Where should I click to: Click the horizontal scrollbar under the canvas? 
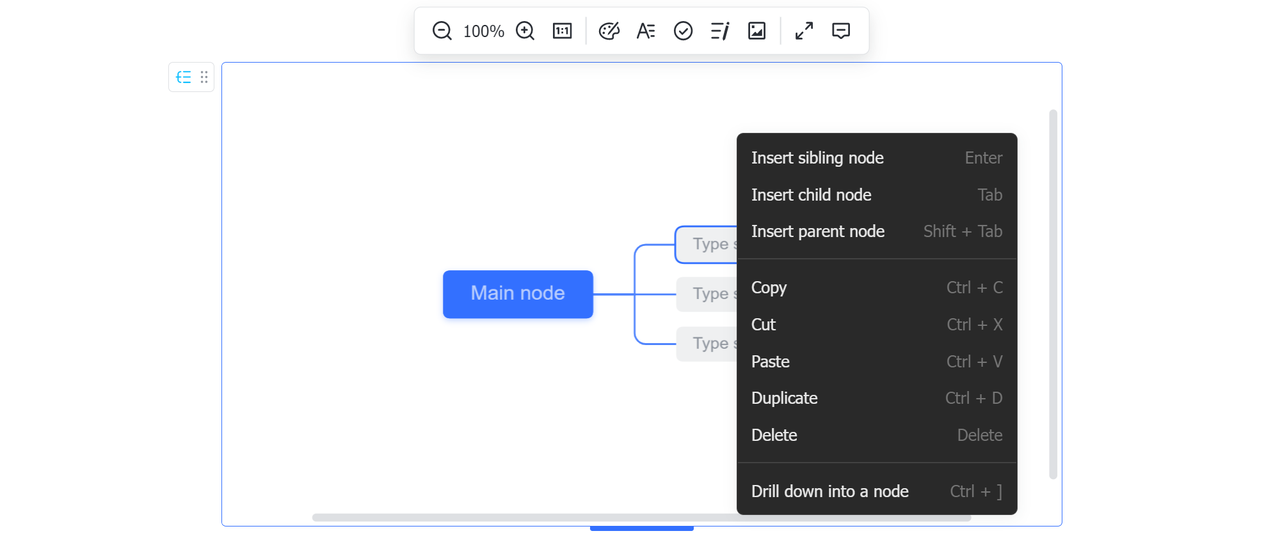coord(640,518)
